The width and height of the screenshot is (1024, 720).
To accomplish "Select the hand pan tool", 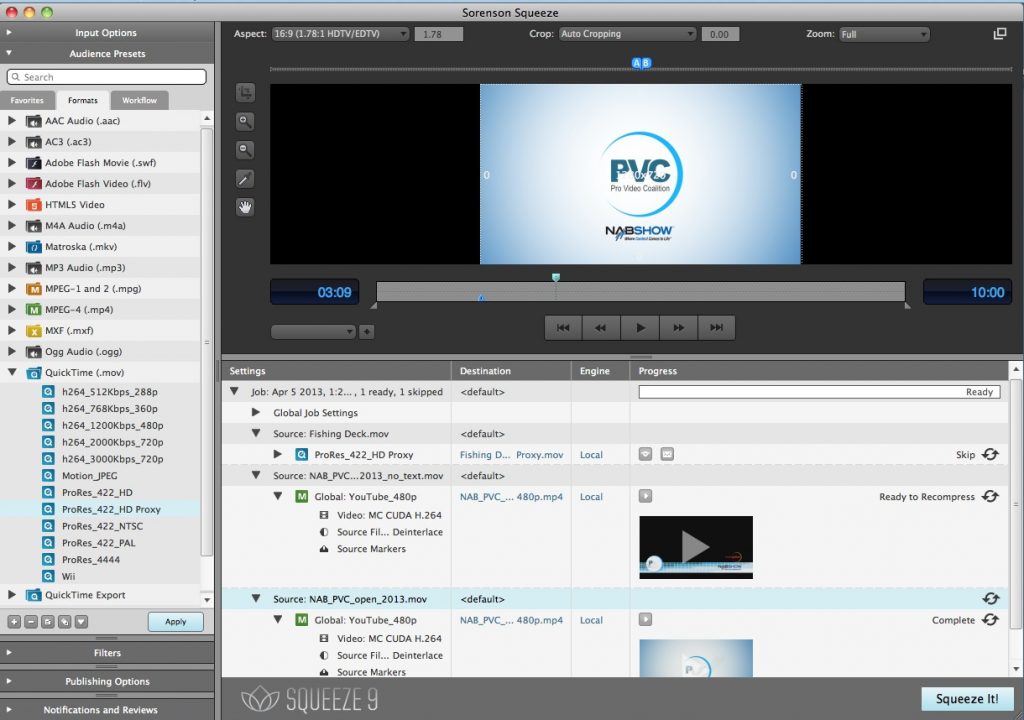I will click(x=245, y=208).
